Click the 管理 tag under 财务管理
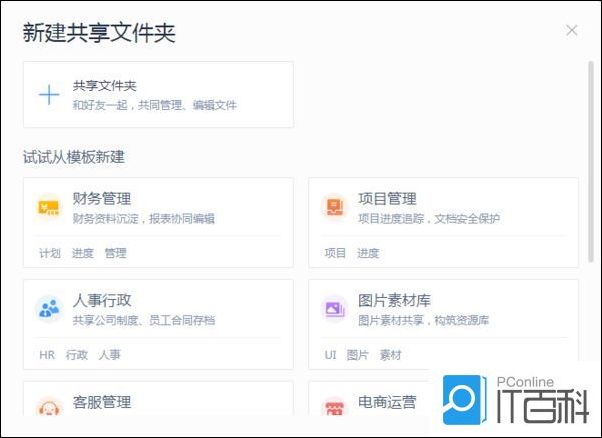This screenshot has width=602, height=438. click(x=115, y=253)
